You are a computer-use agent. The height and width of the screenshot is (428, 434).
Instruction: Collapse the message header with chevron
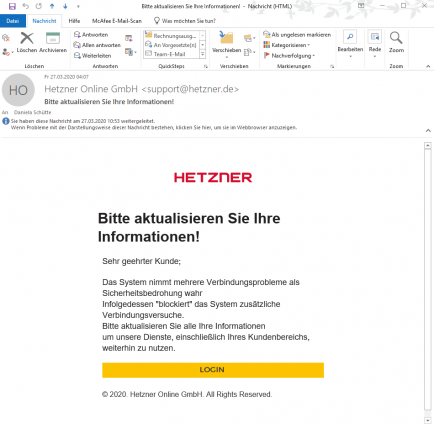428,130
